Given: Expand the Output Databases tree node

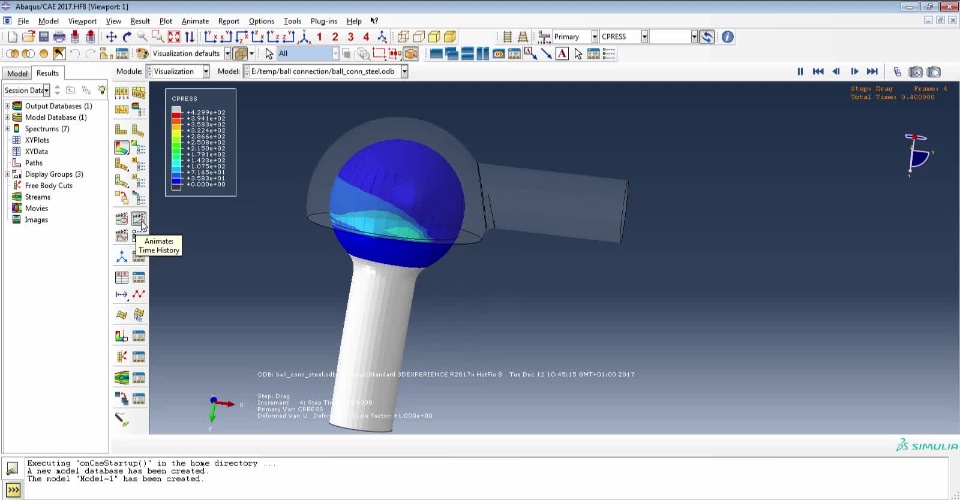Looking at the screenshot, I should click(x=7, y=106).
